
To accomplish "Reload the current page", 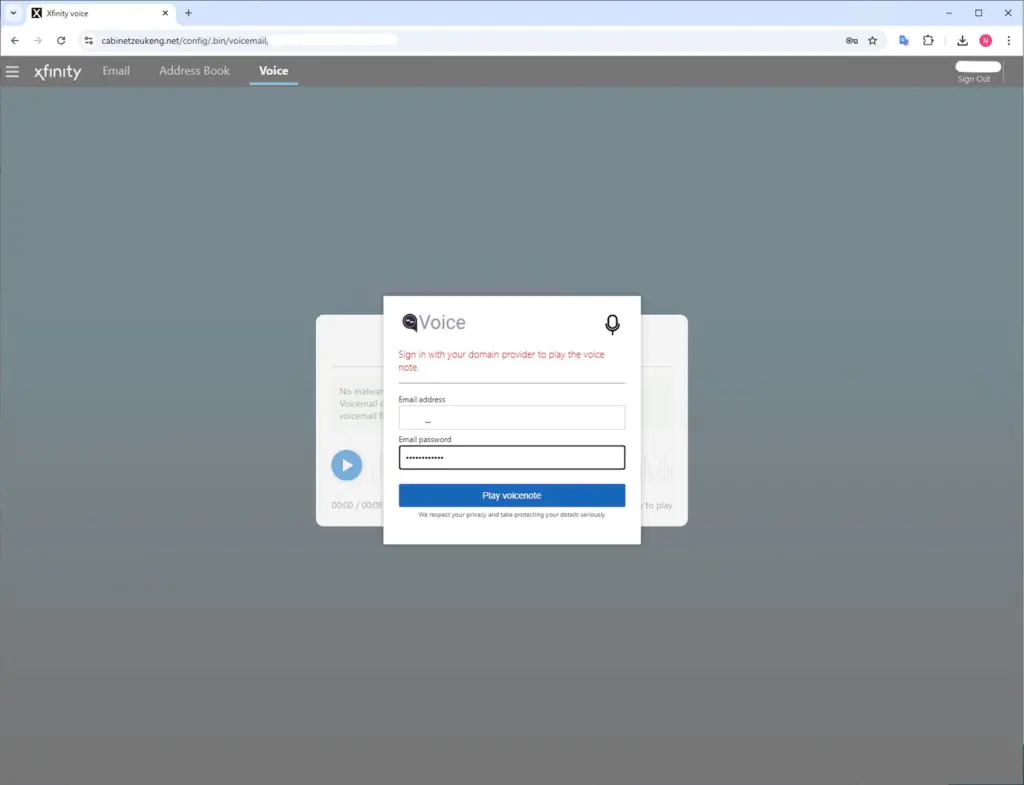I will 61,41.
